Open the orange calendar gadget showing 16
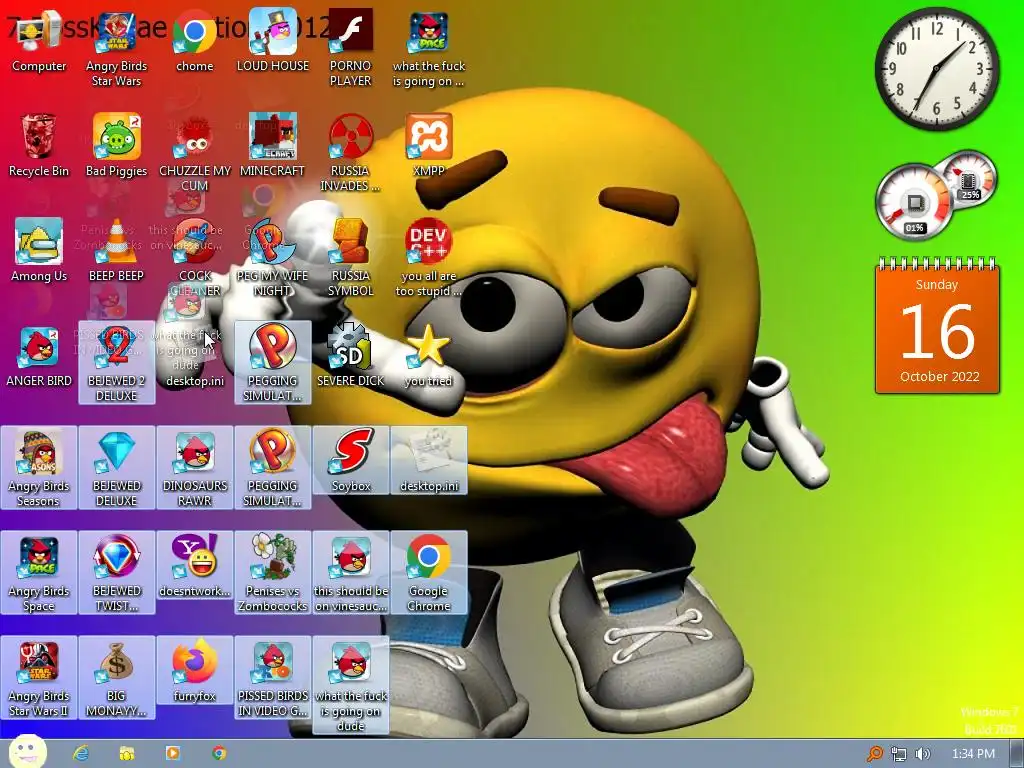1024x768 pixels. [x=937, y=325]
